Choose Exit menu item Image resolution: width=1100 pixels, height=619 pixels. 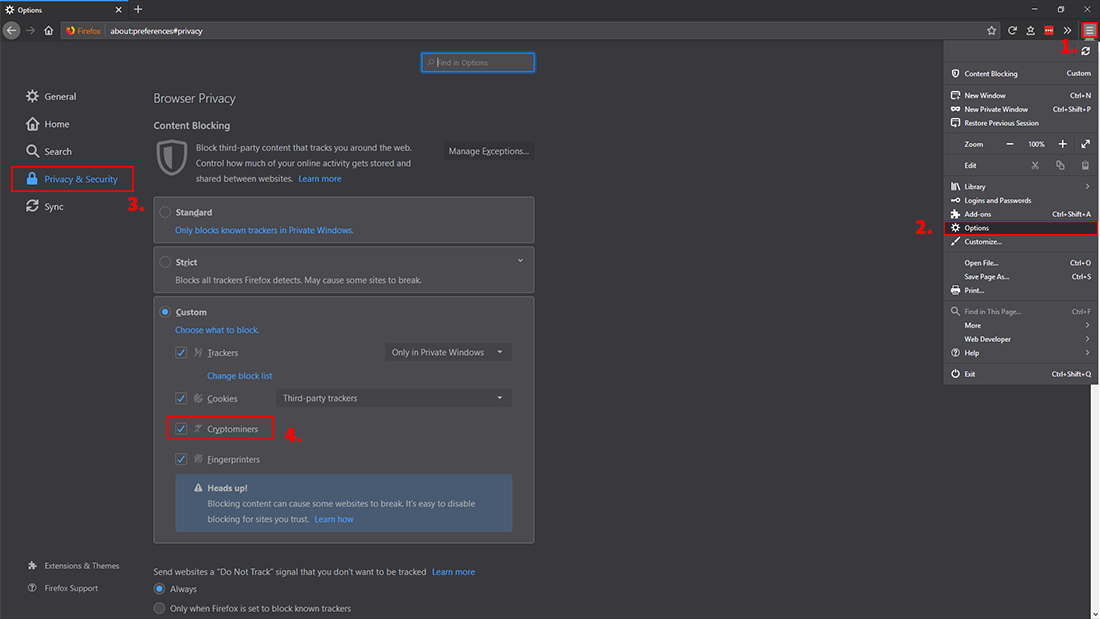[1020, 374]
